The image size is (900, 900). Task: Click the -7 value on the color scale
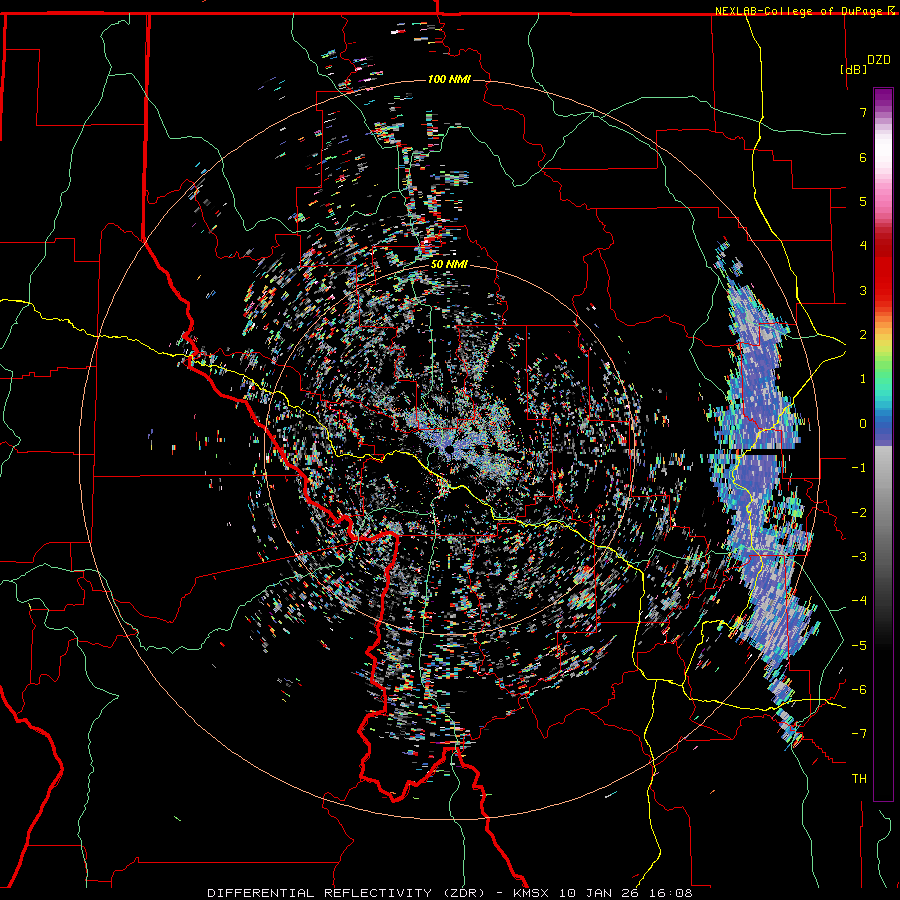click(x=859, y=734)
